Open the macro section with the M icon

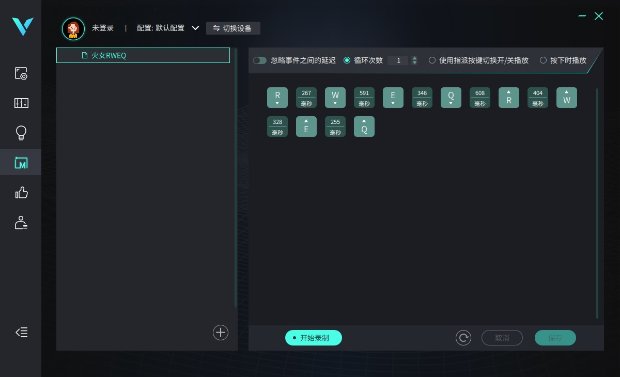pos(21,163)
